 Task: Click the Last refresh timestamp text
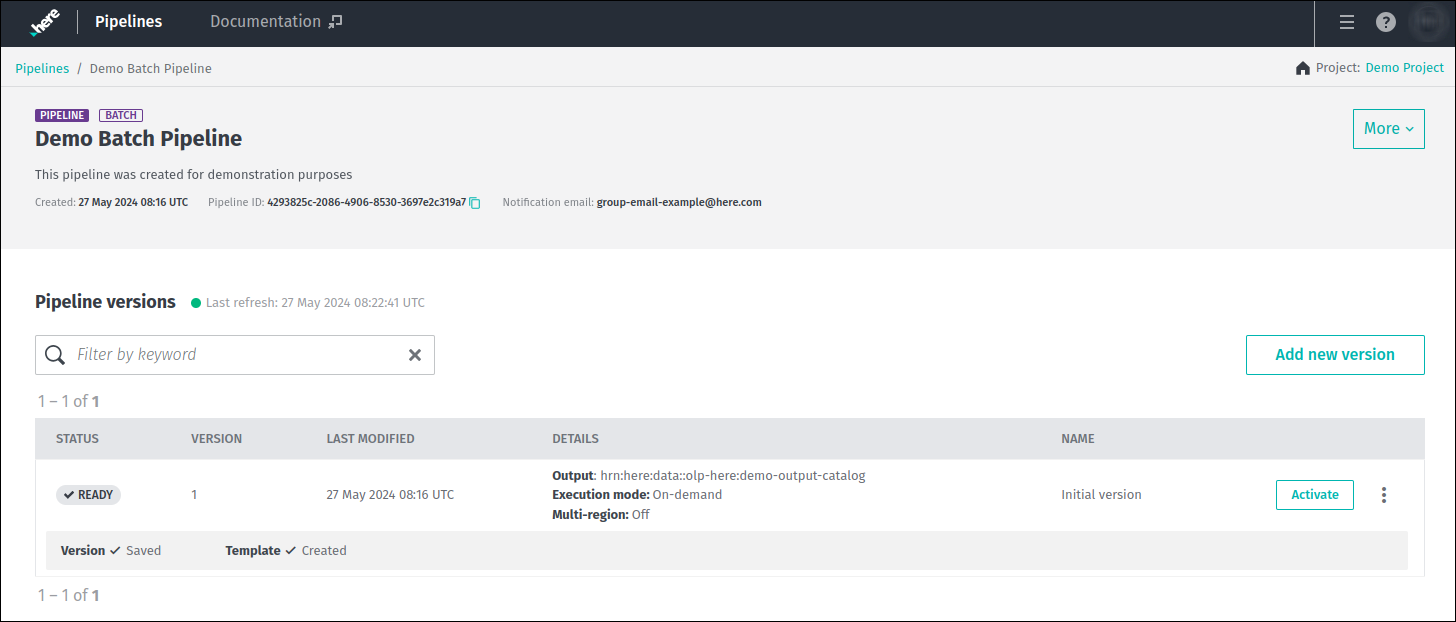click(x=315, y=303)
